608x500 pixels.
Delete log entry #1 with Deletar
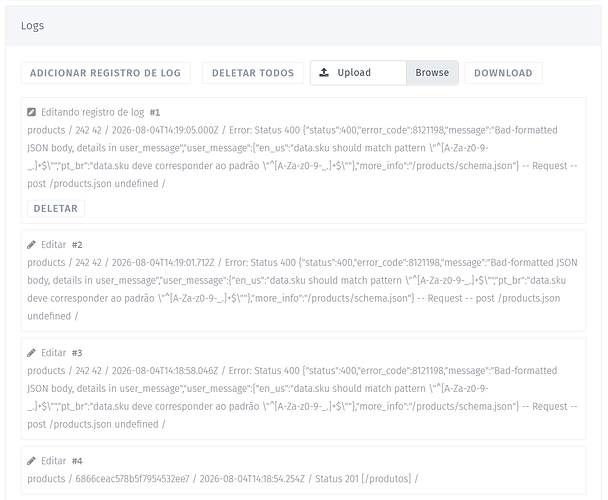click(56, 208)
